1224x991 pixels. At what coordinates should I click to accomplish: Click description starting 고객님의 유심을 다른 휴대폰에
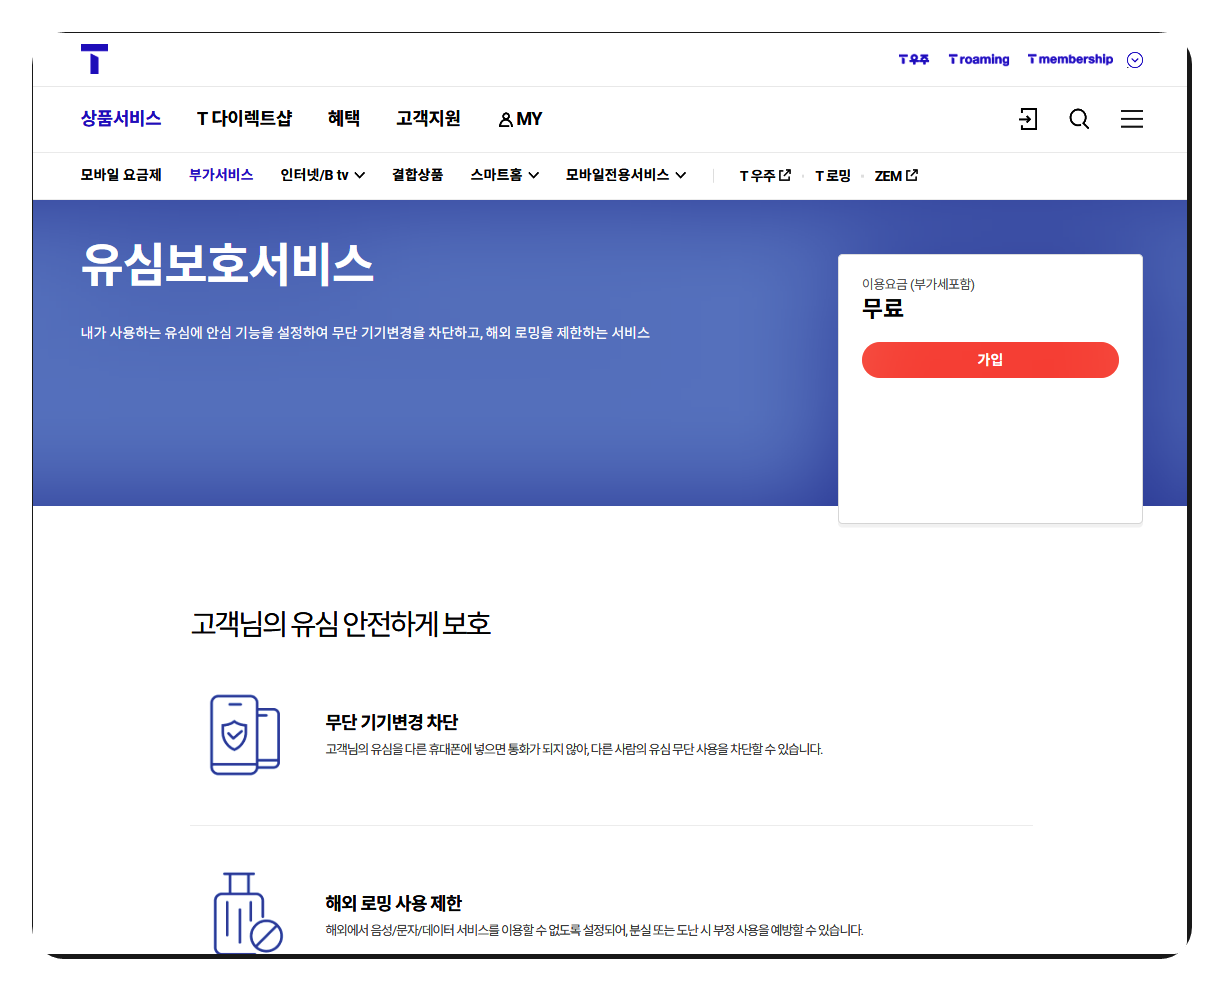pyautogui.click(x=574, y=749)
